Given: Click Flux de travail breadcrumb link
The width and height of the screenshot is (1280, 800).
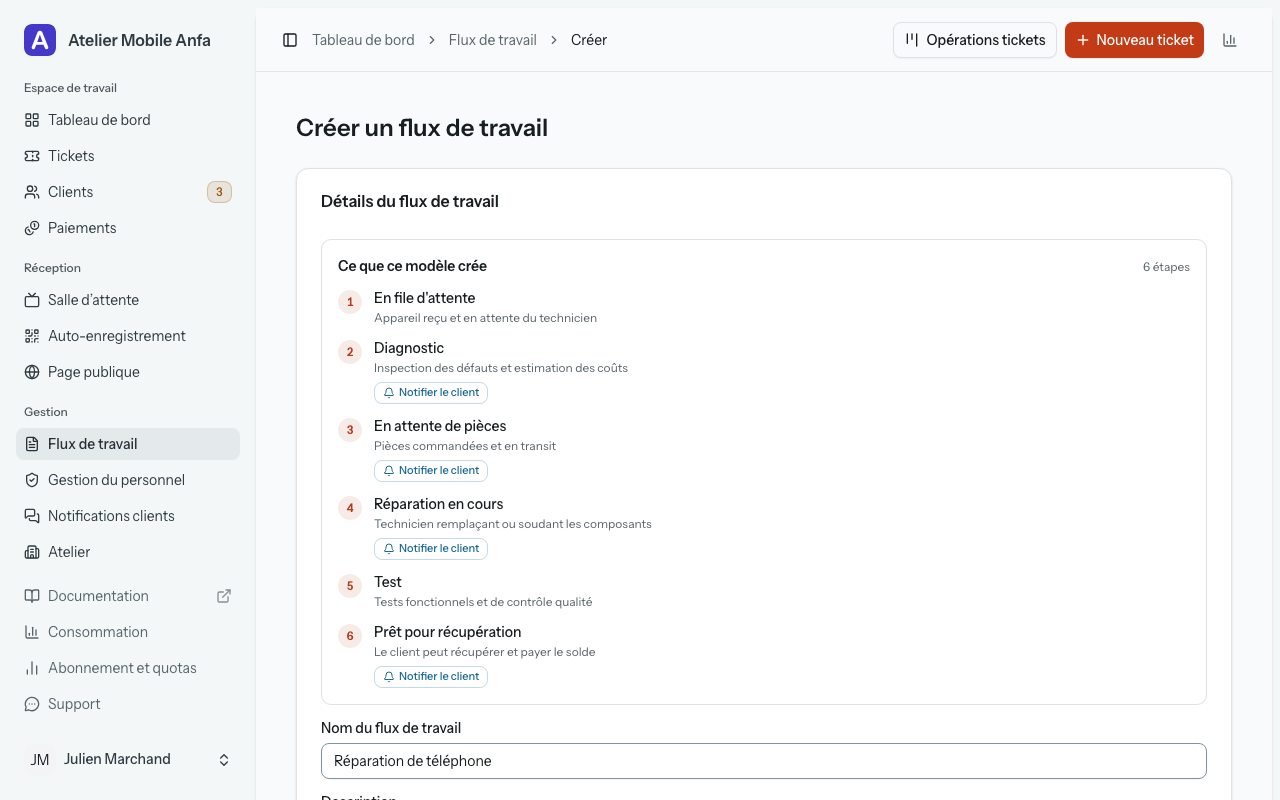Looking at the screenshot, I should tap(493, 40).
